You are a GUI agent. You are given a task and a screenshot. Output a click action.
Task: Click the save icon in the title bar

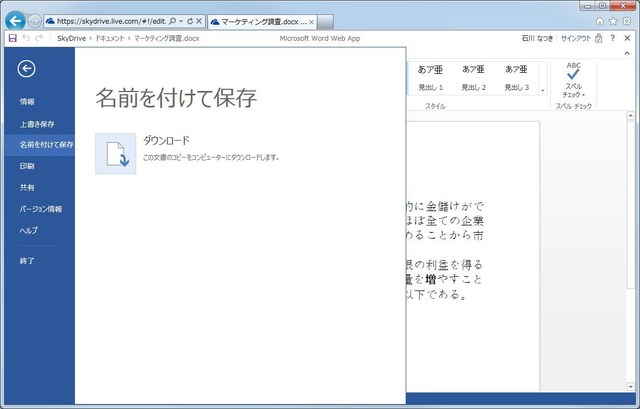pos(11,38)
